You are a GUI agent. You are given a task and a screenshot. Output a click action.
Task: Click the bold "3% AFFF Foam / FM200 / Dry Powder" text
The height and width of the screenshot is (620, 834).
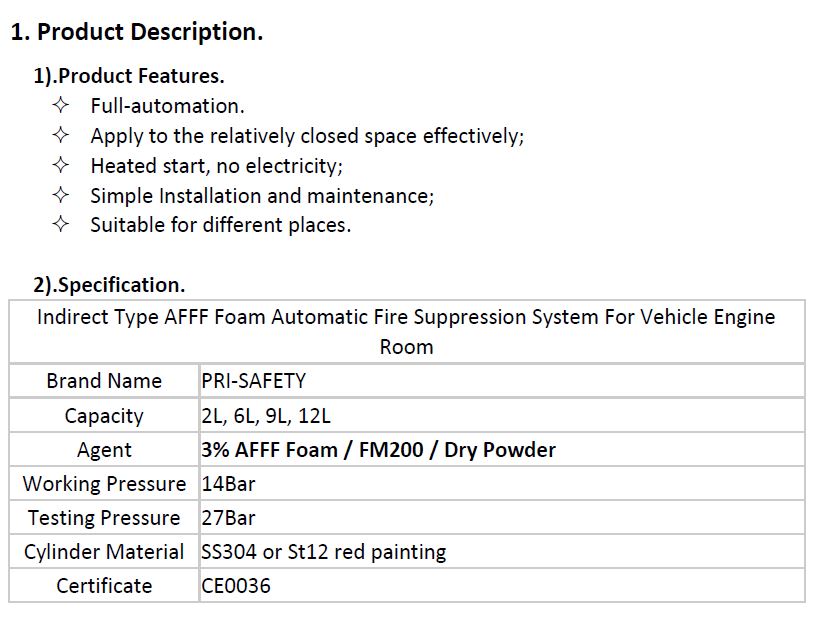click(378, 450)
